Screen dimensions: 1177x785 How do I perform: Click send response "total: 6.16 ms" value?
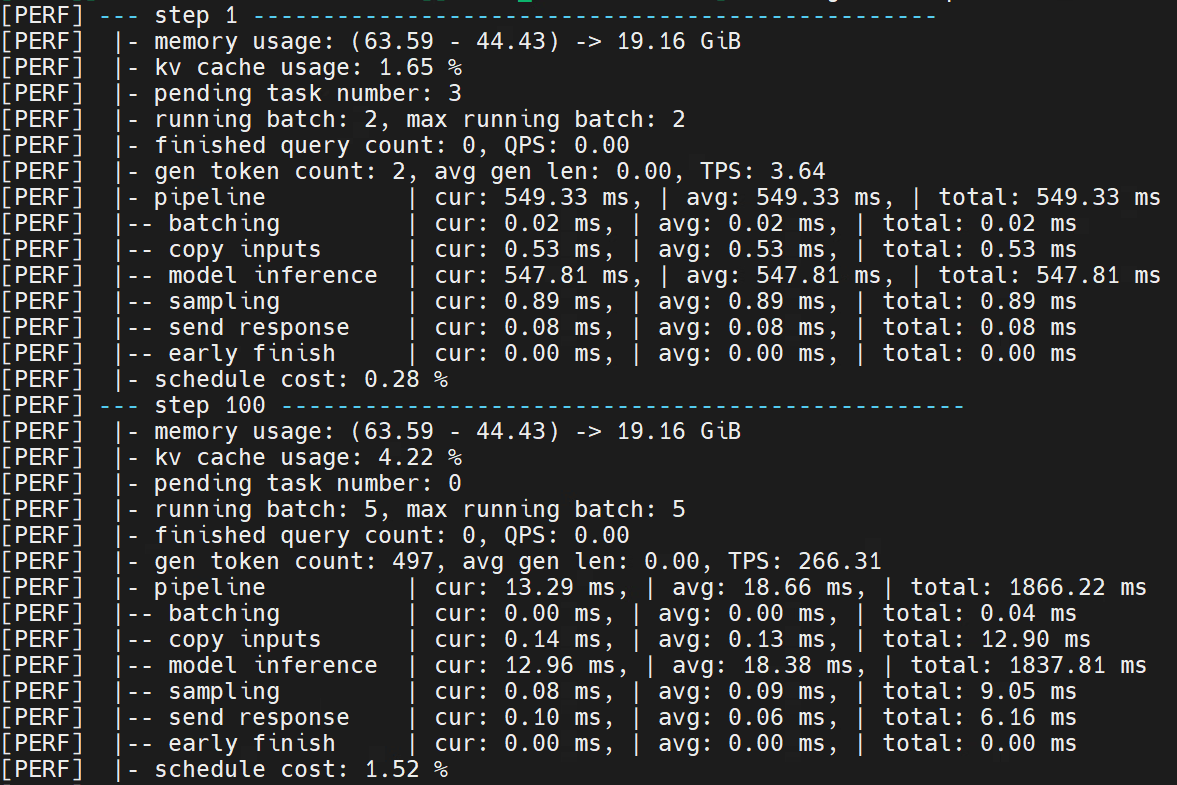(x=979, y=718)
